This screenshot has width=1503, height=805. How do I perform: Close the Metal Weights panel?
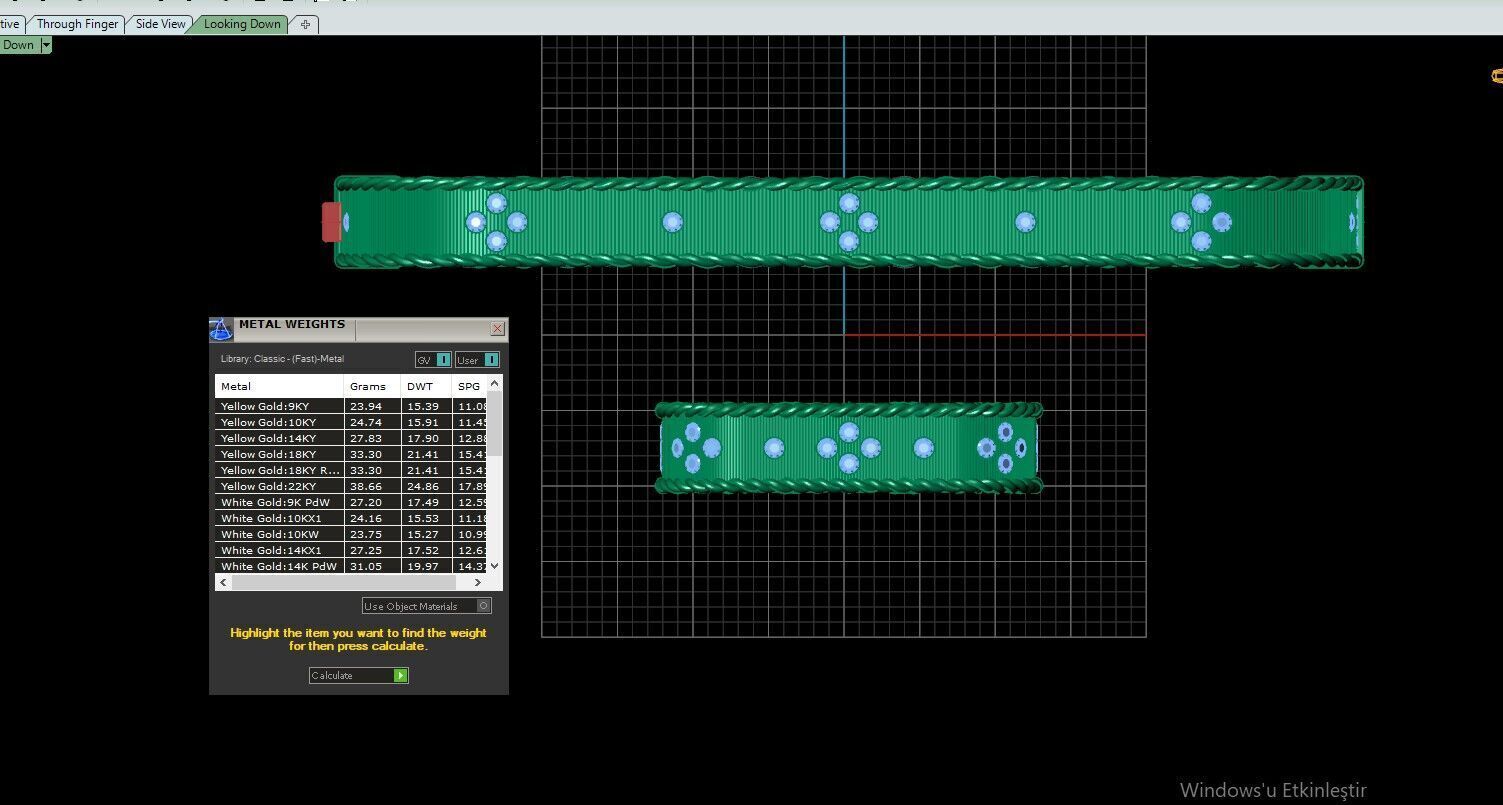coord(497,328)
